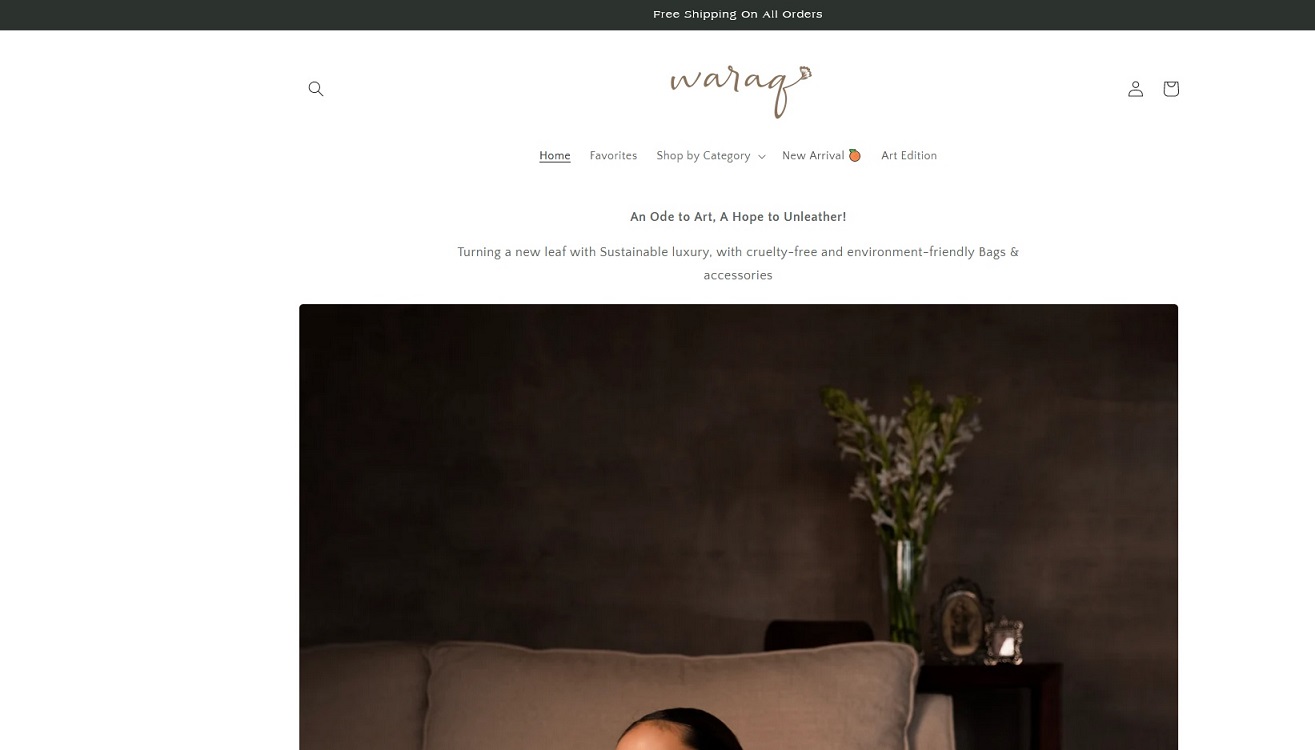
Task: Click the chevron next to Shop by Category
Action: coord(762,157)
